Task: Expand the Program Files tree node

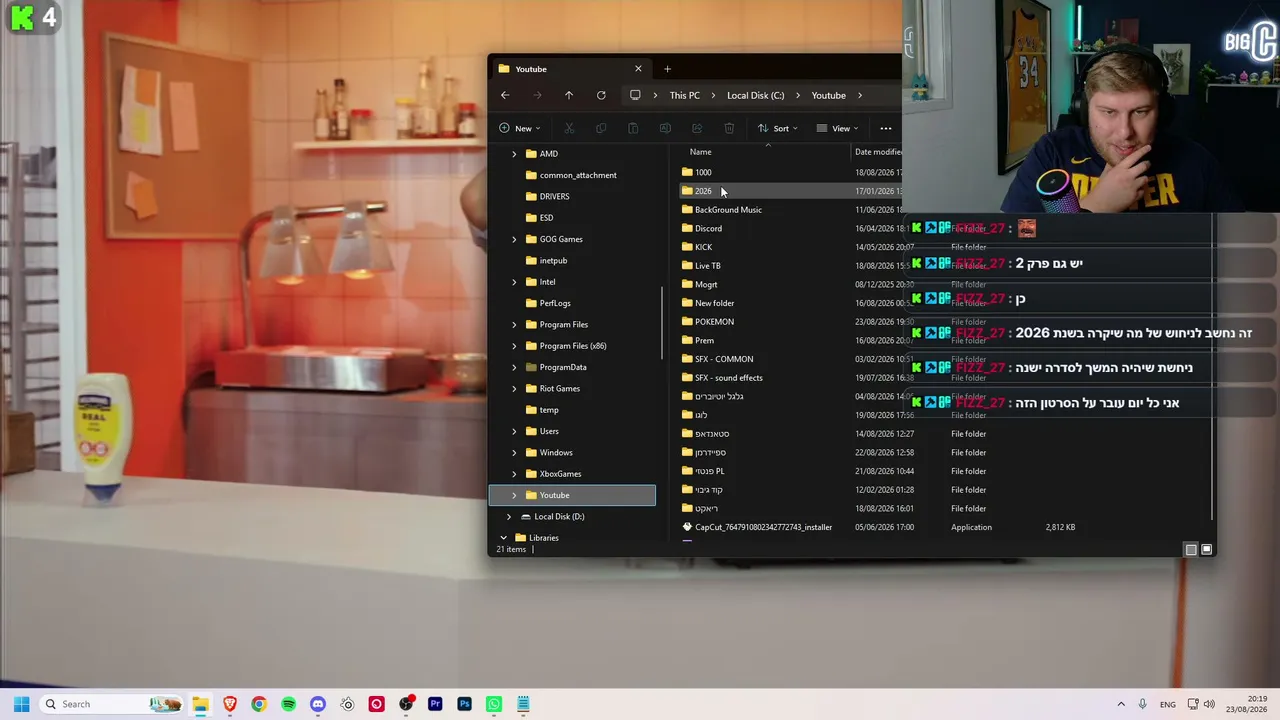Action: pos(514,325)
